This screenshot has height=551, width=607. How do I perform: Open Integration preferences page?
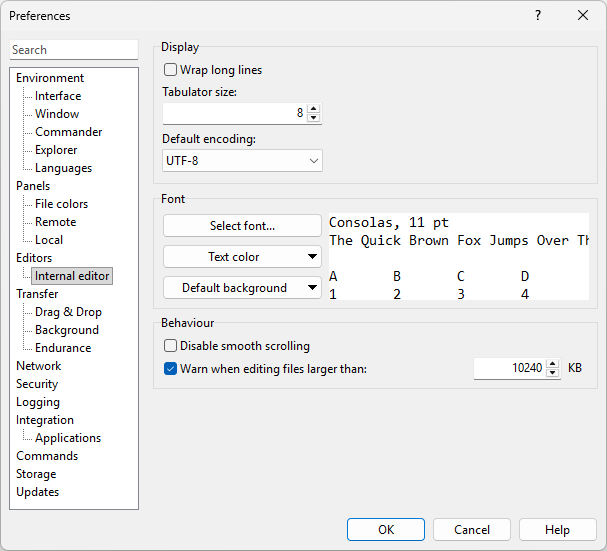[x=45, y=420]
